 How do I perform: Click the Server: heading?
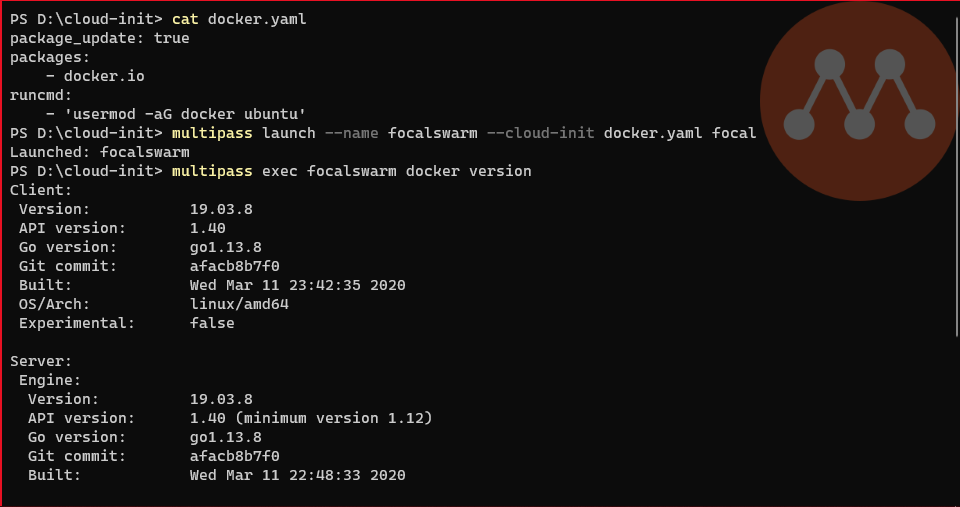coord(41,361)
